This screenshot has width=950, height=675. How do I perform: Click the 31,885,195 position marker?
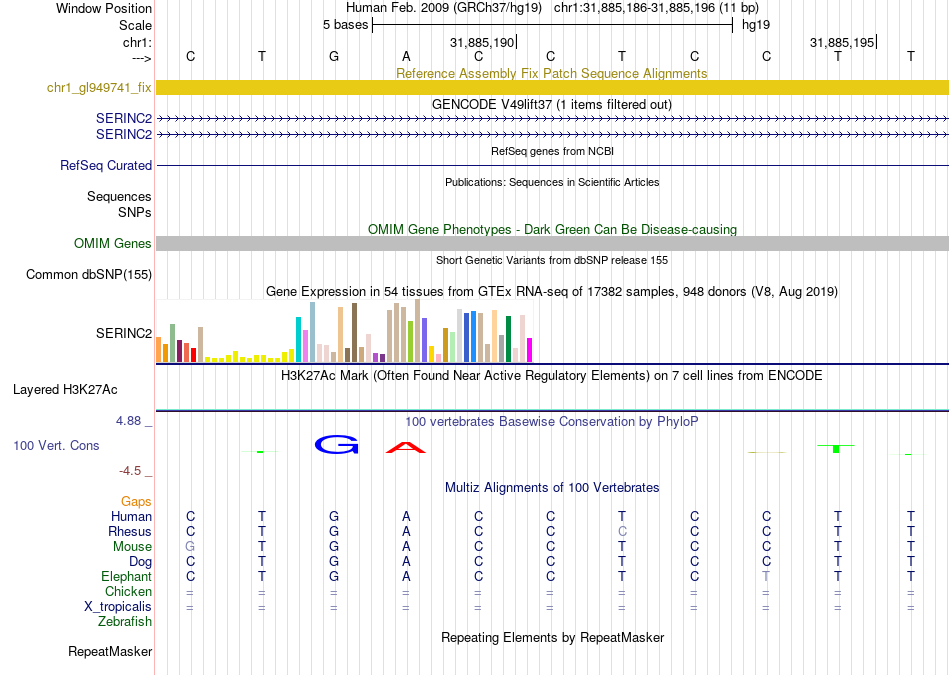click(x=843, y=42)
